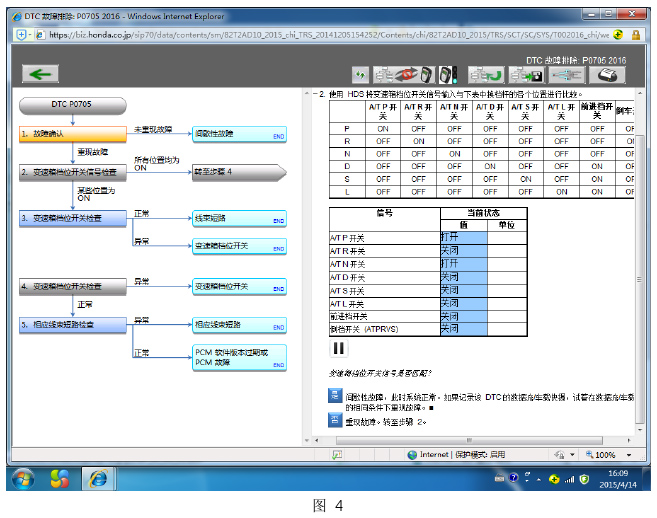Viewport: 657px width, 518px height.
Task: Click the 'PCM 软件版本过期或 PCM 故障' result box
Action: pos(239,357)
